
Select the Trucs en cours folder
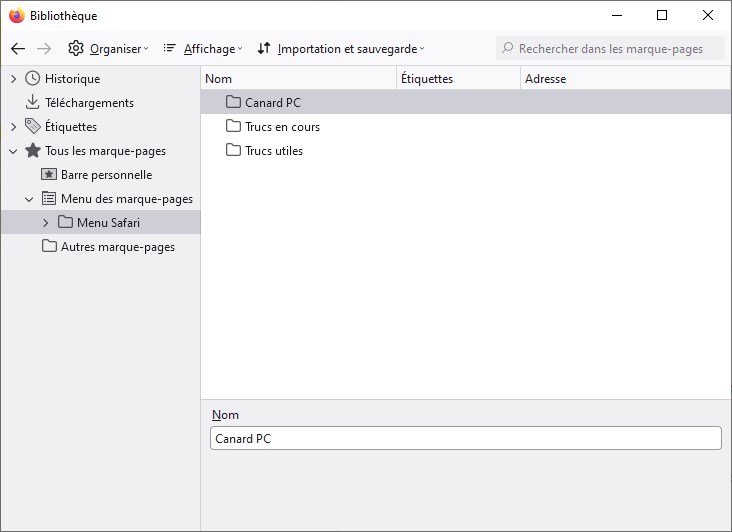(x=466, y=126)
